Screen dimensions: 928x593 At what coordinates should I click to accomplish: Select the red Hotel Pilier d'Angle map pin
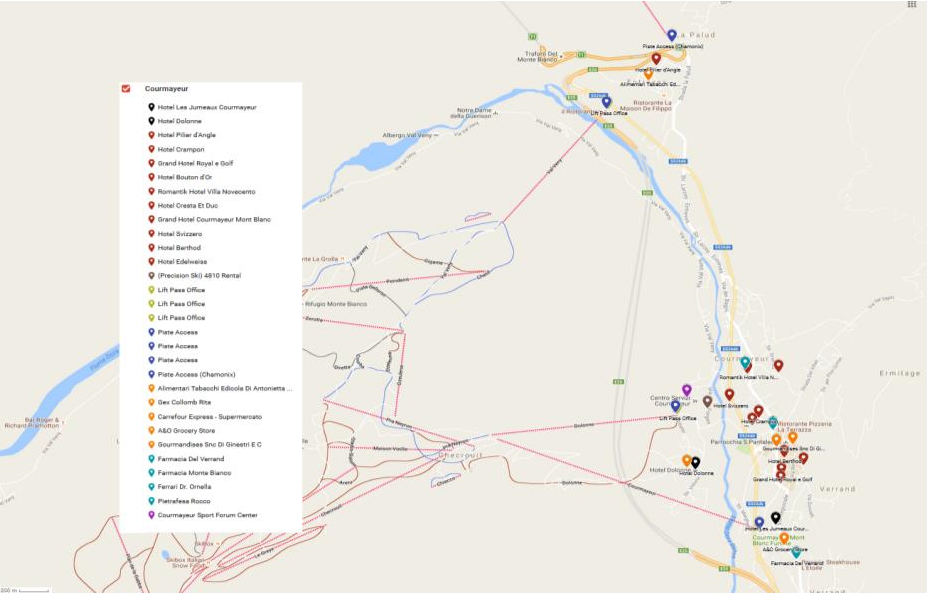pyautogui.click(x=656, y=59)
